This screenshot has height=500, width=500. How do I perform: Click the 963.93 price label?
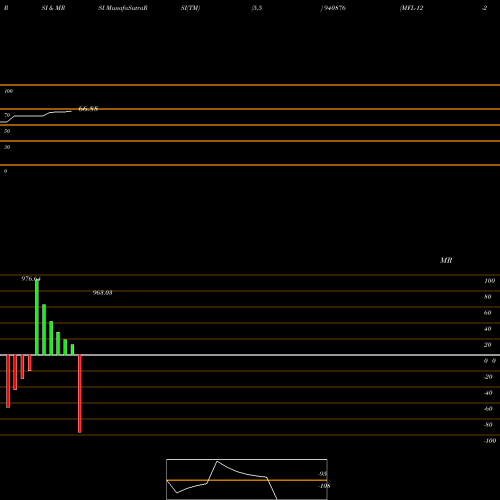point(102,293)
